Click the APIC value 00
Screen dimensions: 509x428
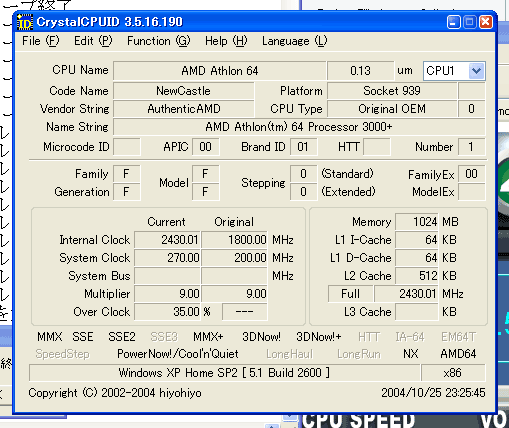[205, 147]
